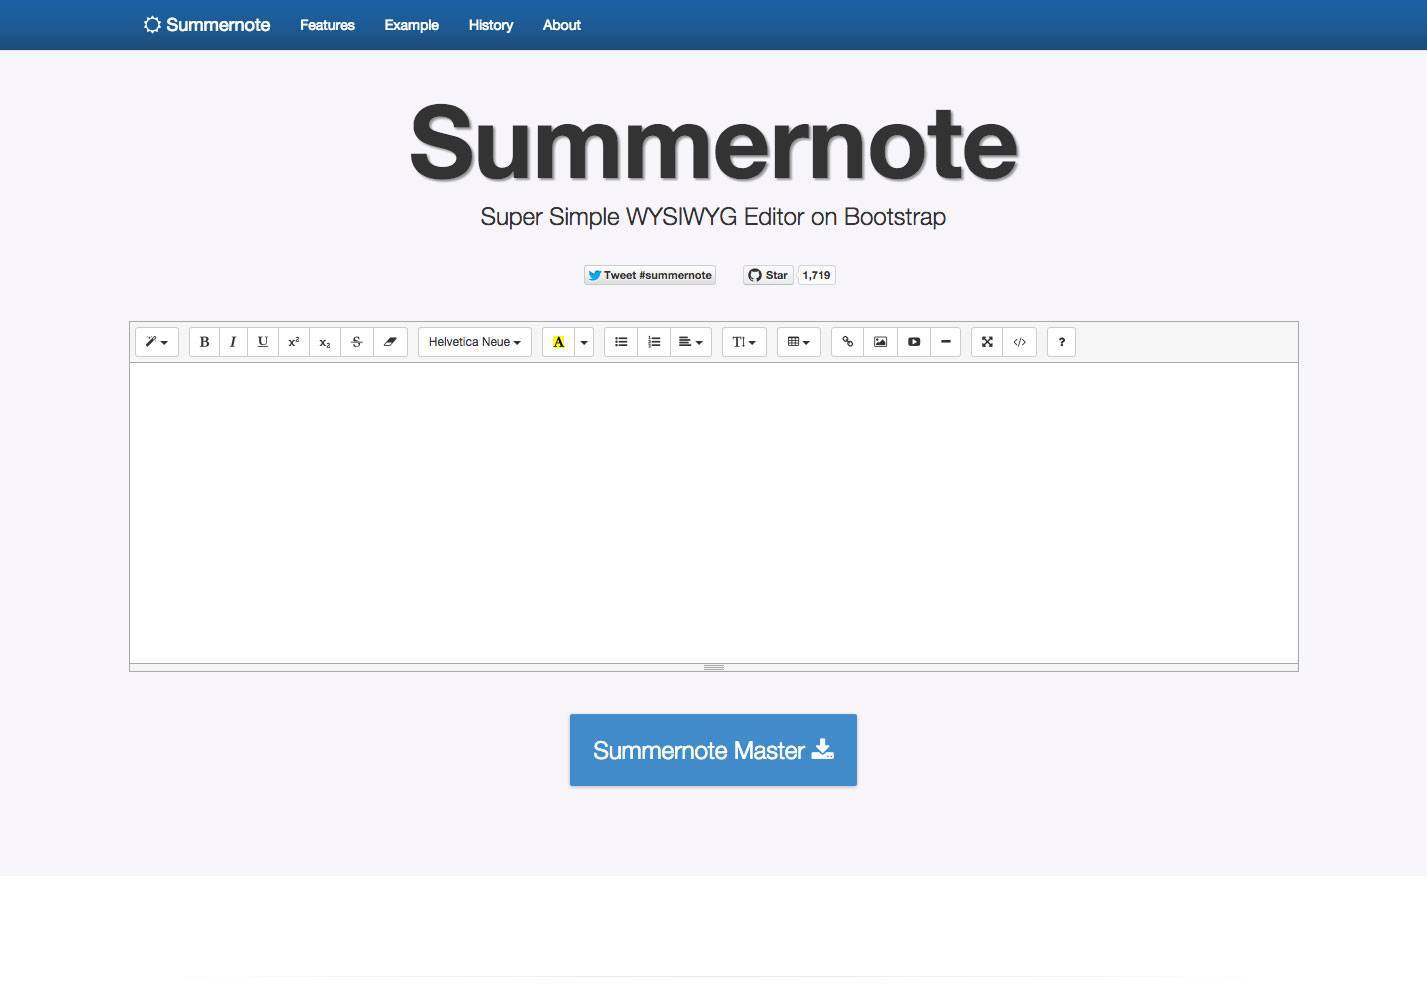The height and width of the screenshot is (986, 1427).
Task: Click inside the editor text area
Action: point(714,513)
